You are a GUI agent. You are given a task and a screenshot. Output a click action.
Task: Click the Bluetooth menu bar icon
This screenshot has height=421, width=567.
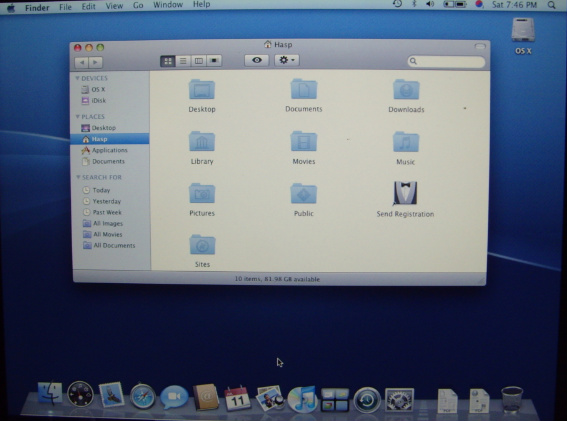coord(414,4)
